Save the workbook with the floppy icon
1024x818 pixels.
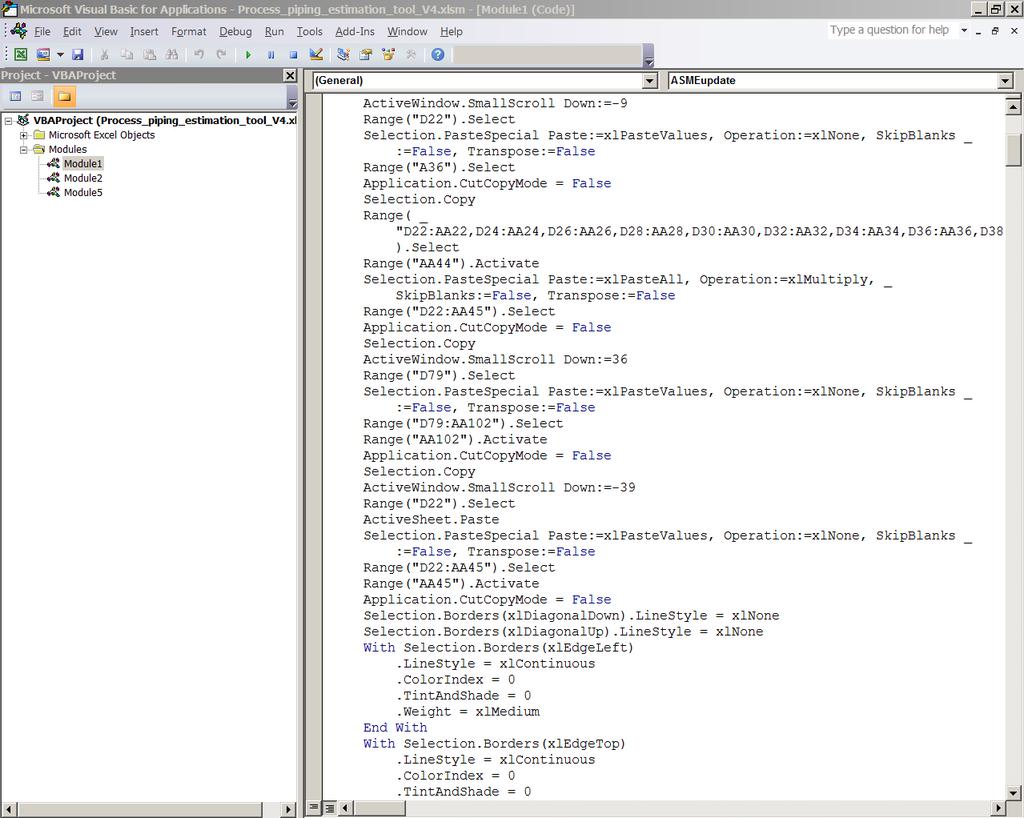[77, 55]
